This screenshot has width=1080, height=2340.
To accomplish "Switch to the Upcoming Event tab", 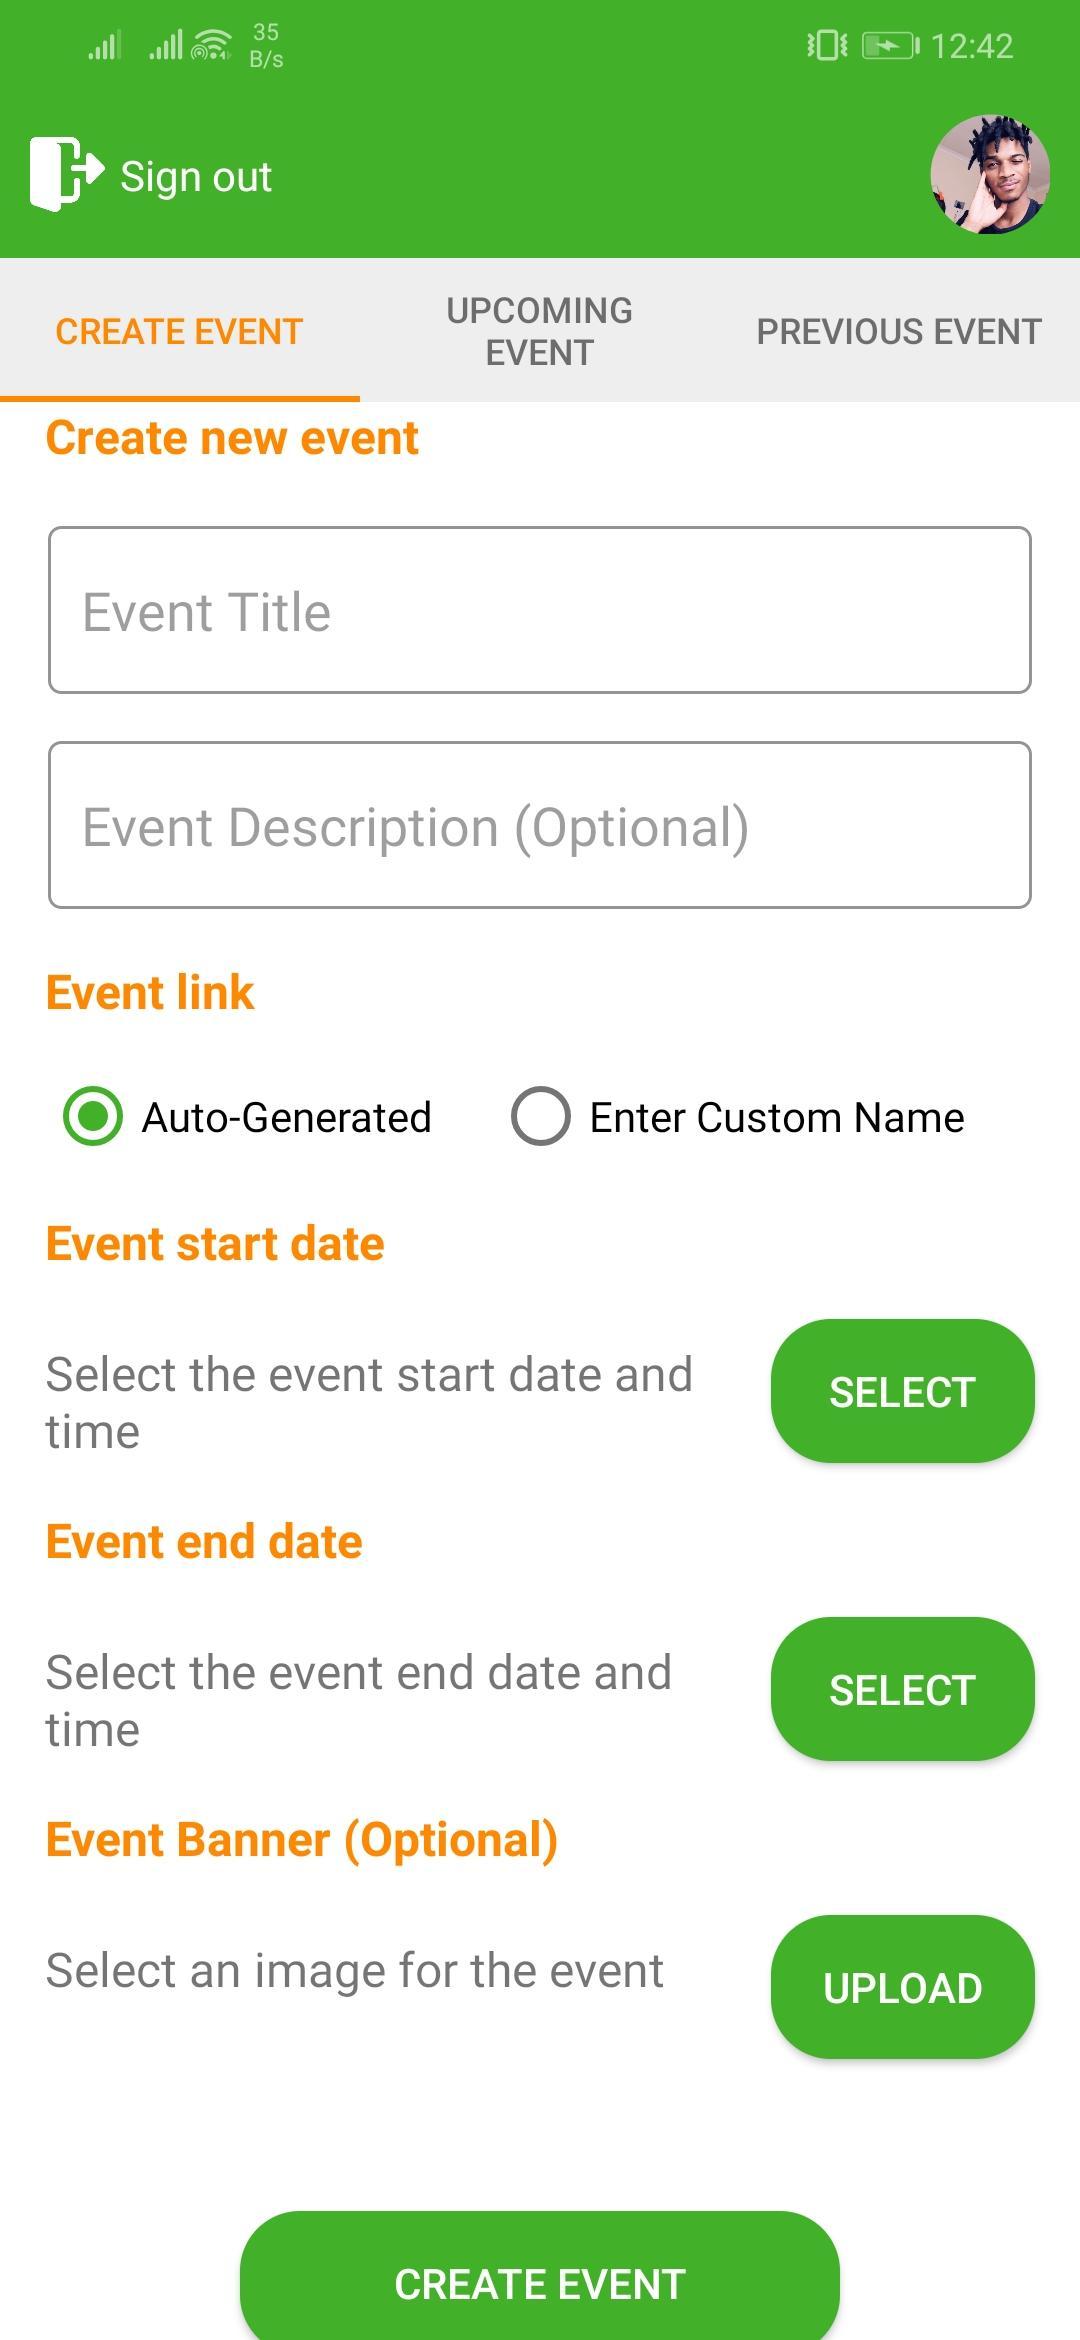I will (540, 331).
